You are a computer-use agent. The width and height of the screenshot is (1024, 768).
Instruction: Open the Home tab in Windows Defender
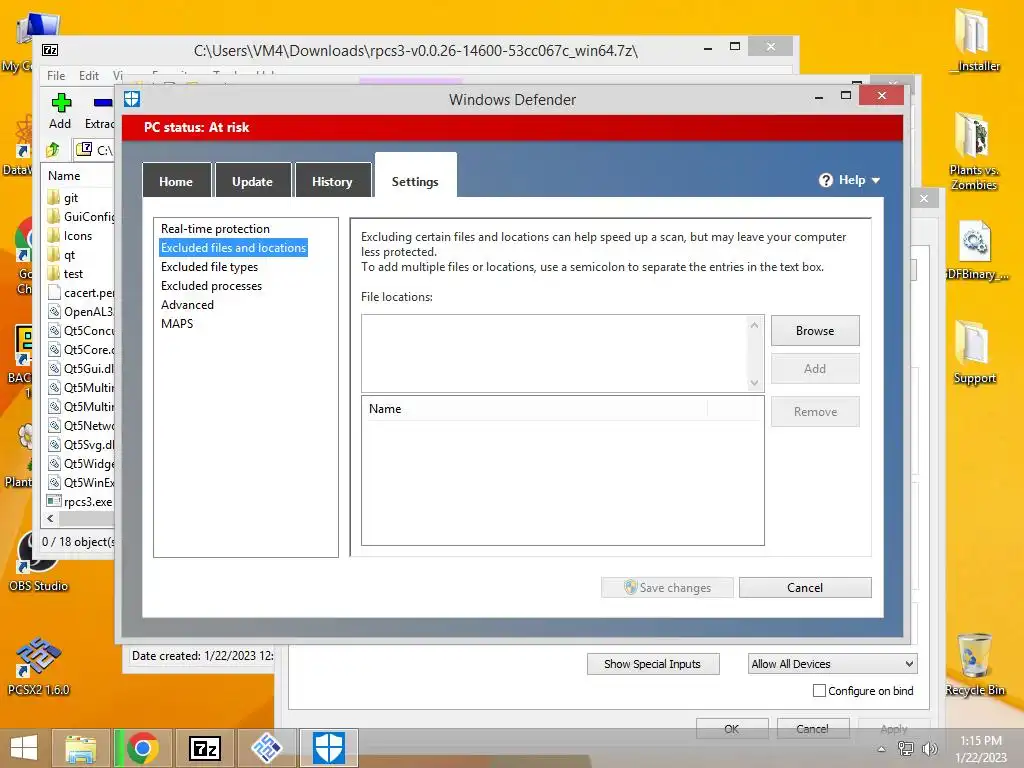coord(176,181)
